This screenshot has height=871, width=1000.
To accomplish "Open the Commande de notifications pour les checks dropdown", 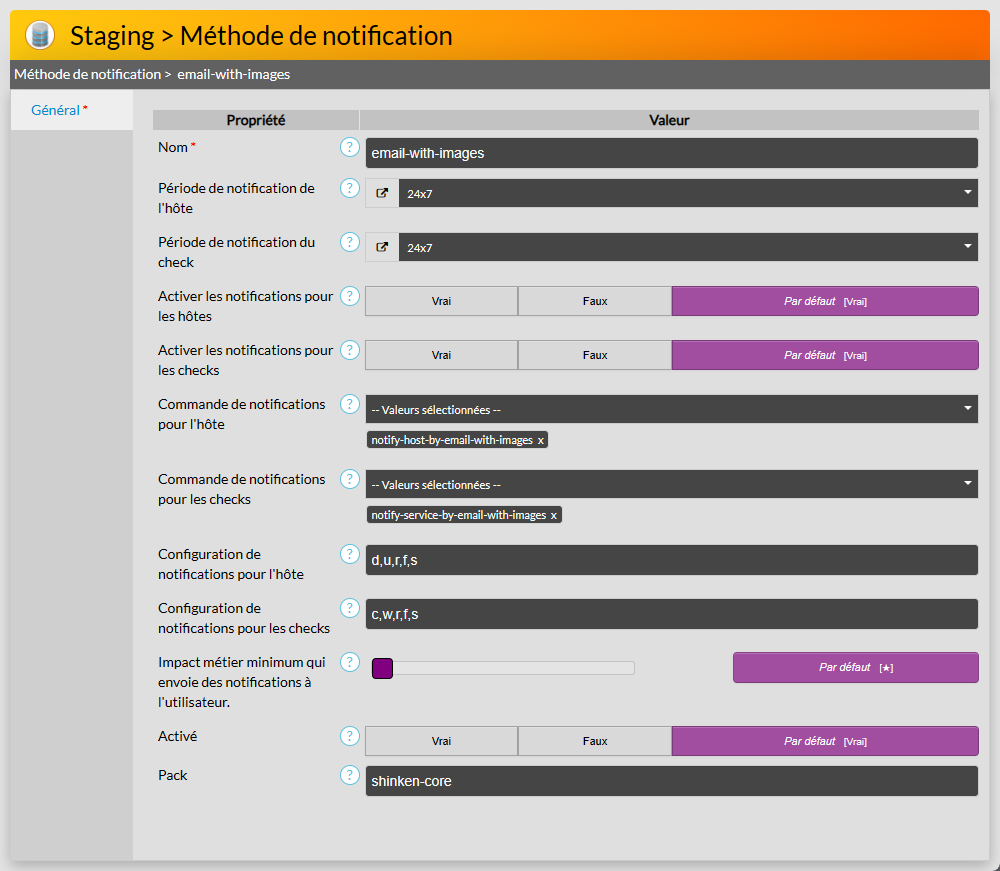I will tap(671, 484).
